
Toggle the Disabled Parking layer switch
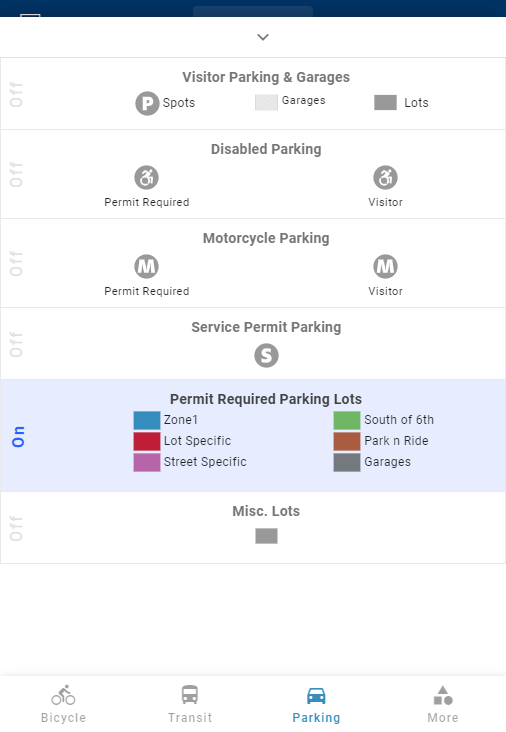click(16, 175)
